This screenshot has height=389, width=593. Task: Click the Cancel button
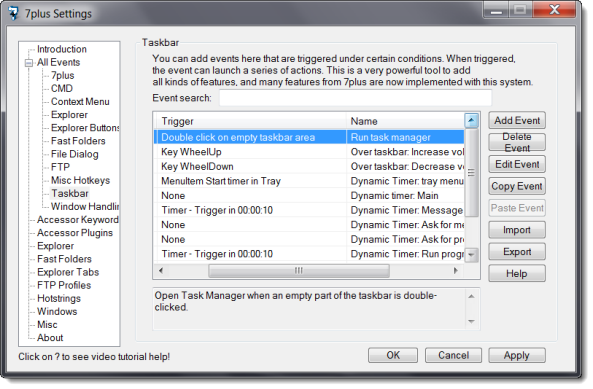pos(453,355)
